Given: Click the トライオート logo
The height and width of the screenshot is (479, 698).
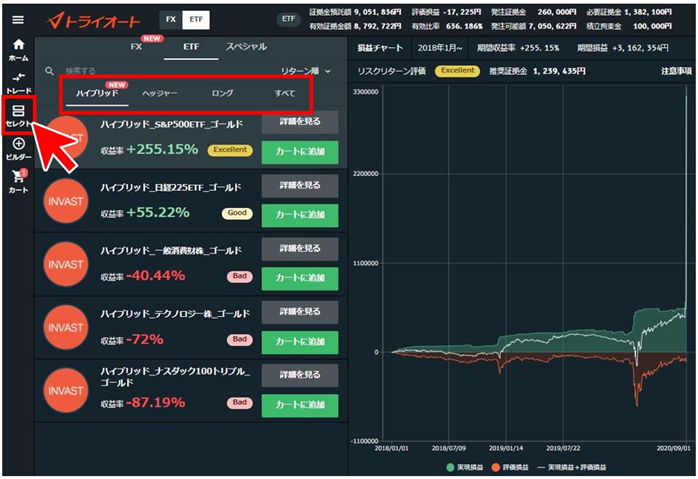Looking at the screenshot, I should [93, 20].
